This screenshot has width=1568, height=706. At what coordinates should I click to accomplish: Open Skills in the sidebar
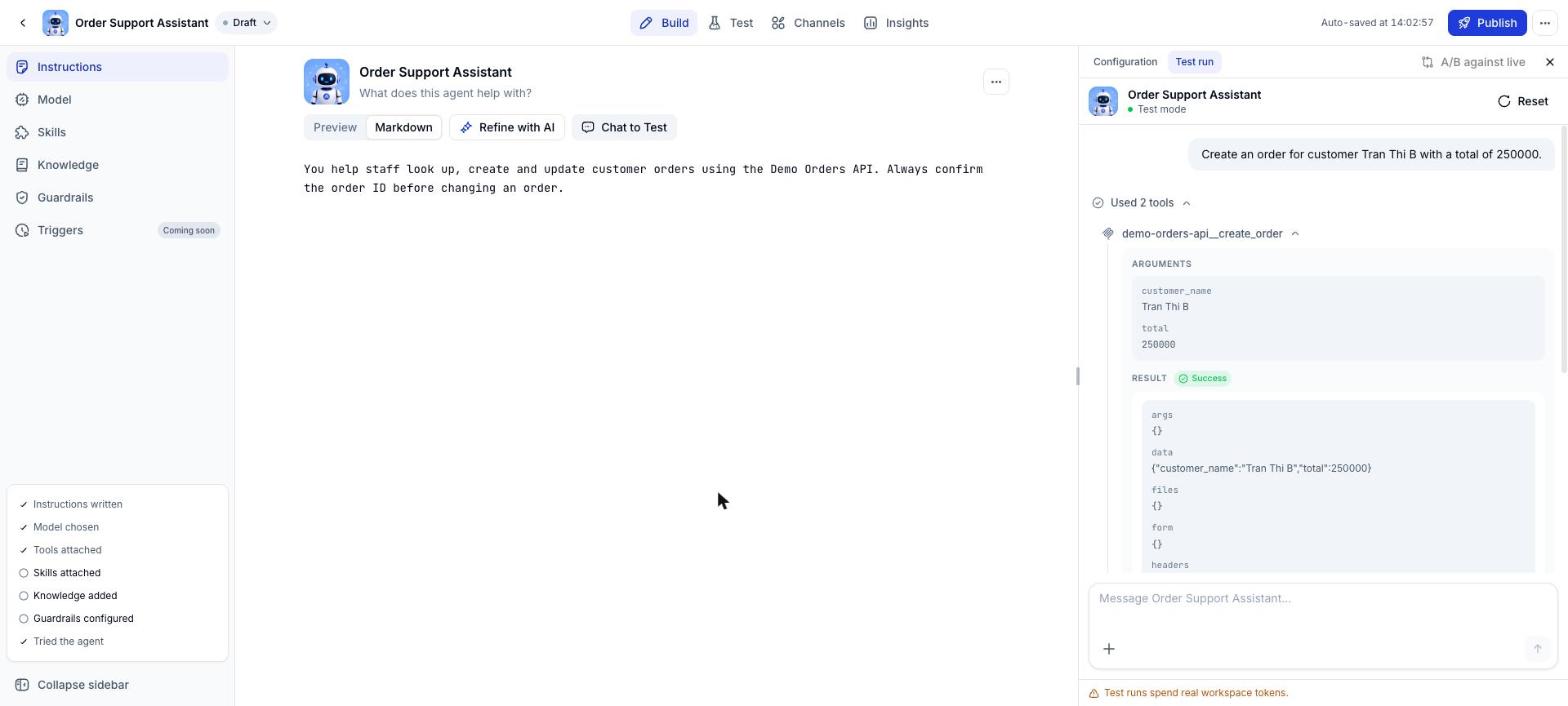point(117,132)
